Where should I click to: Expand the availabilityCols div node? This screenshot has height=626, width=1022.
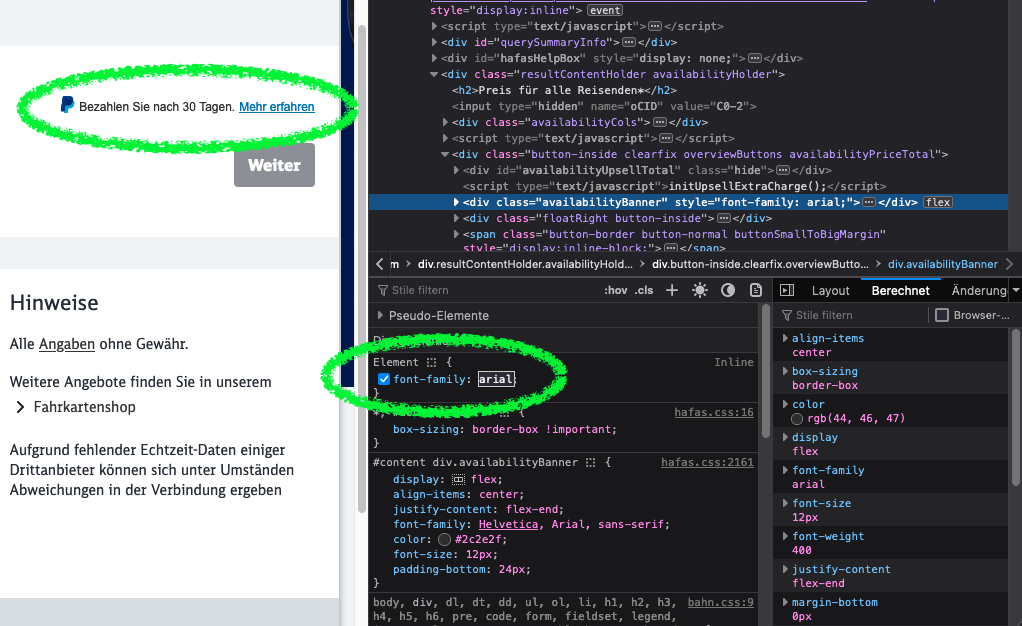tap(445, 122)
